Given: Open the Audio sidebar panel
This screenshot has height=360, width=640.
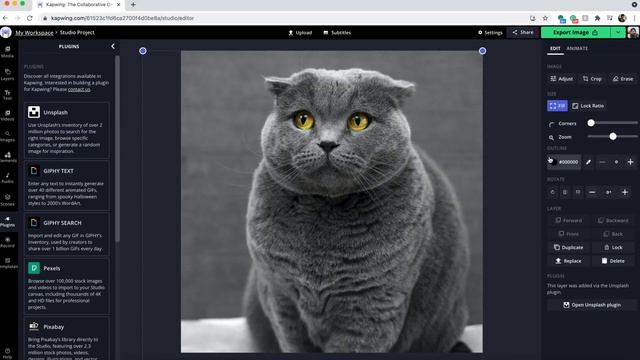Looking at the screenshot, I should pos(7,178).
